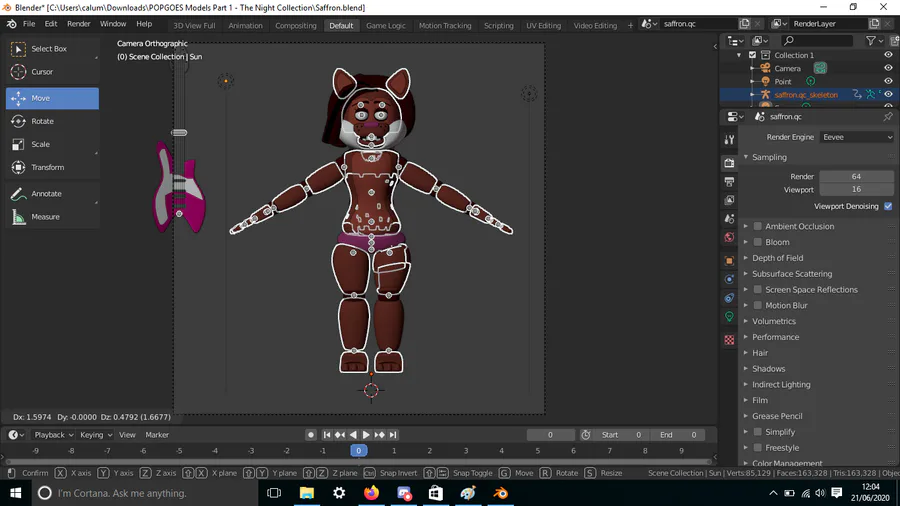
Task: Open the Render properties tab
Action: (x=729, y=163)
